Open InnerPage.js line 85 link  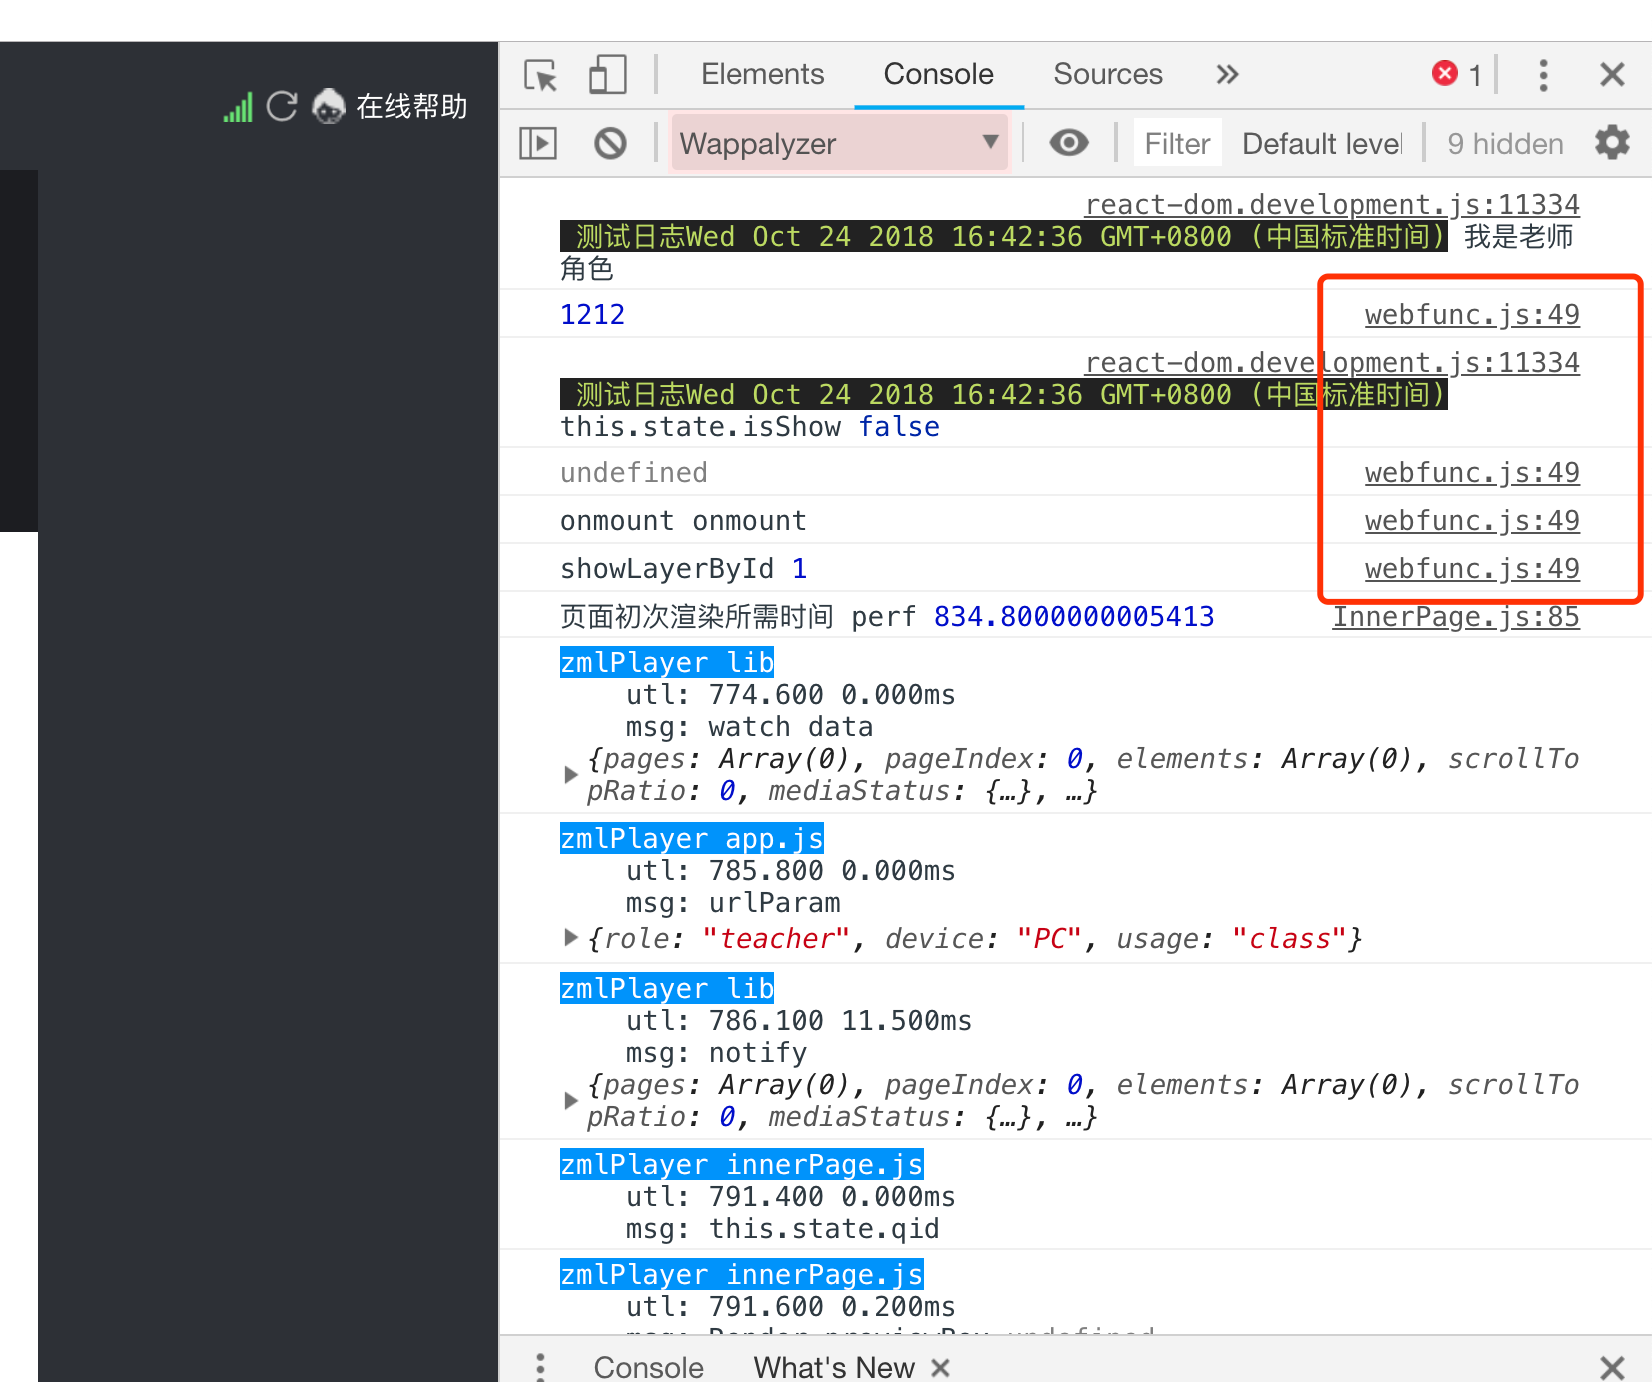click(1455, 616)
